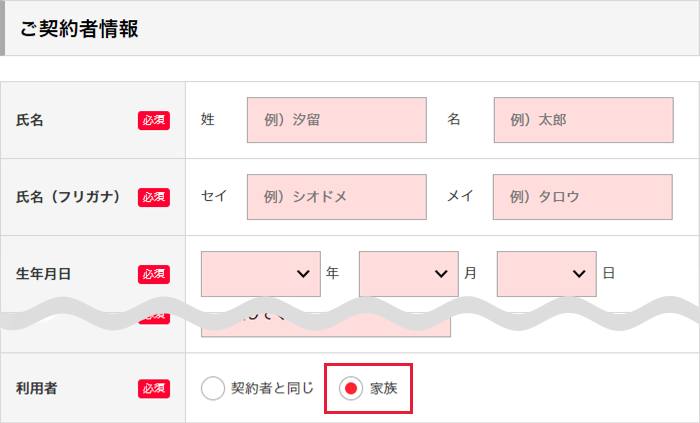Viewport: 700px width, 423px height.
Task: Focus the メイ furigana input field
Action: point(583,197)
